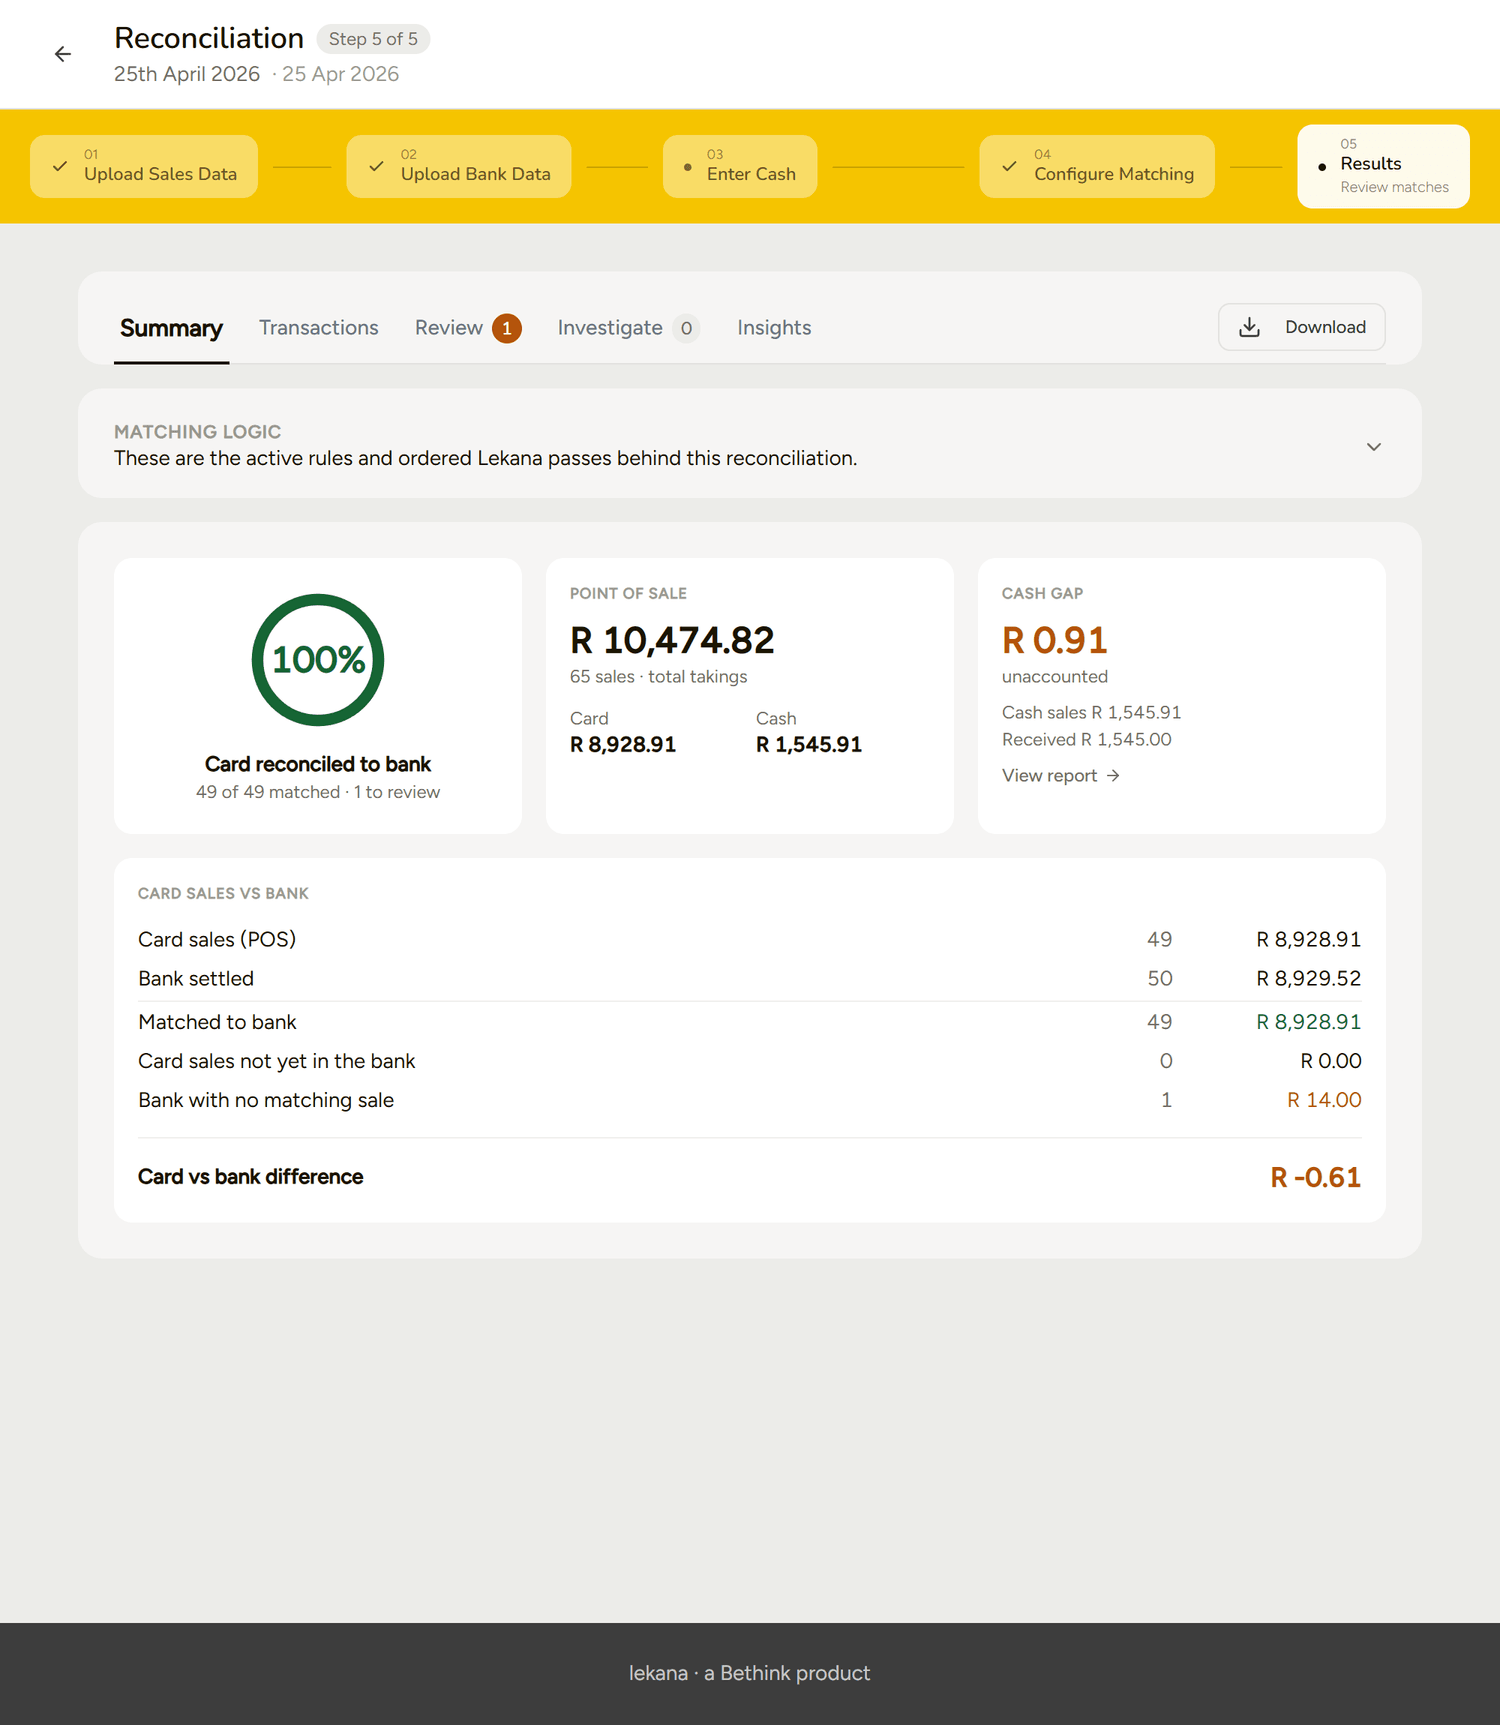Open the Insights tab

tap(774, 328)
